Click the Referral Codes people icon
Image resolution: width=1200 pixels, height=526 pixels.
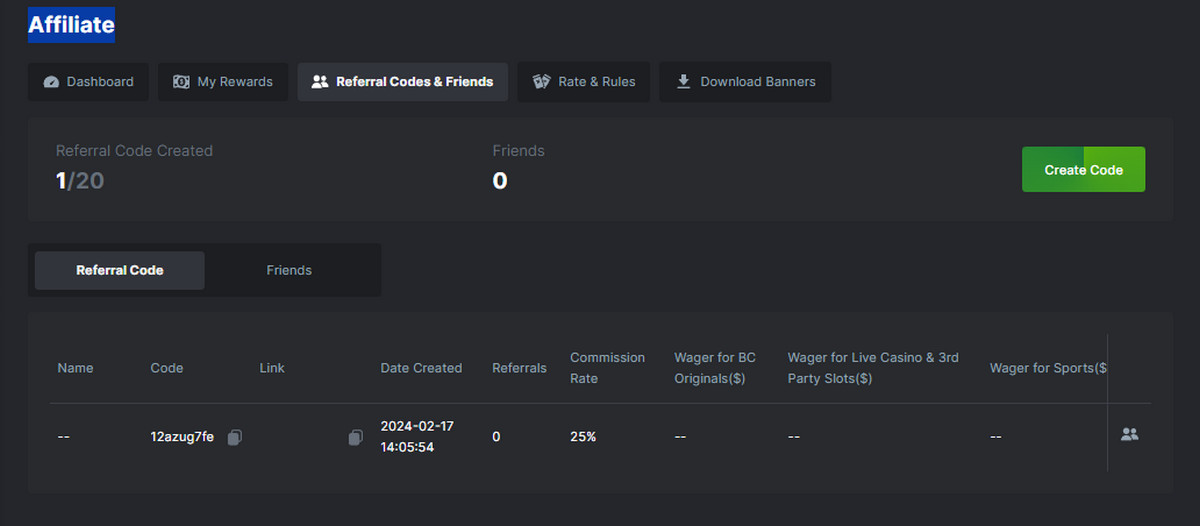320,82
